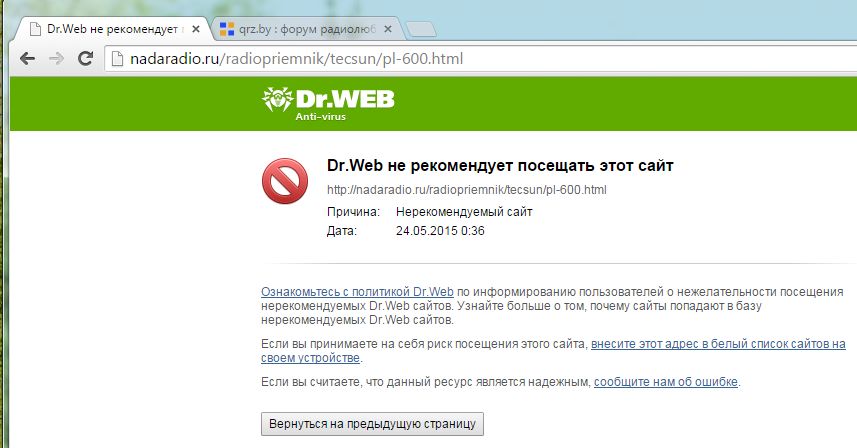
Task: Reload the page with the refresh icon
Action: 84,59
